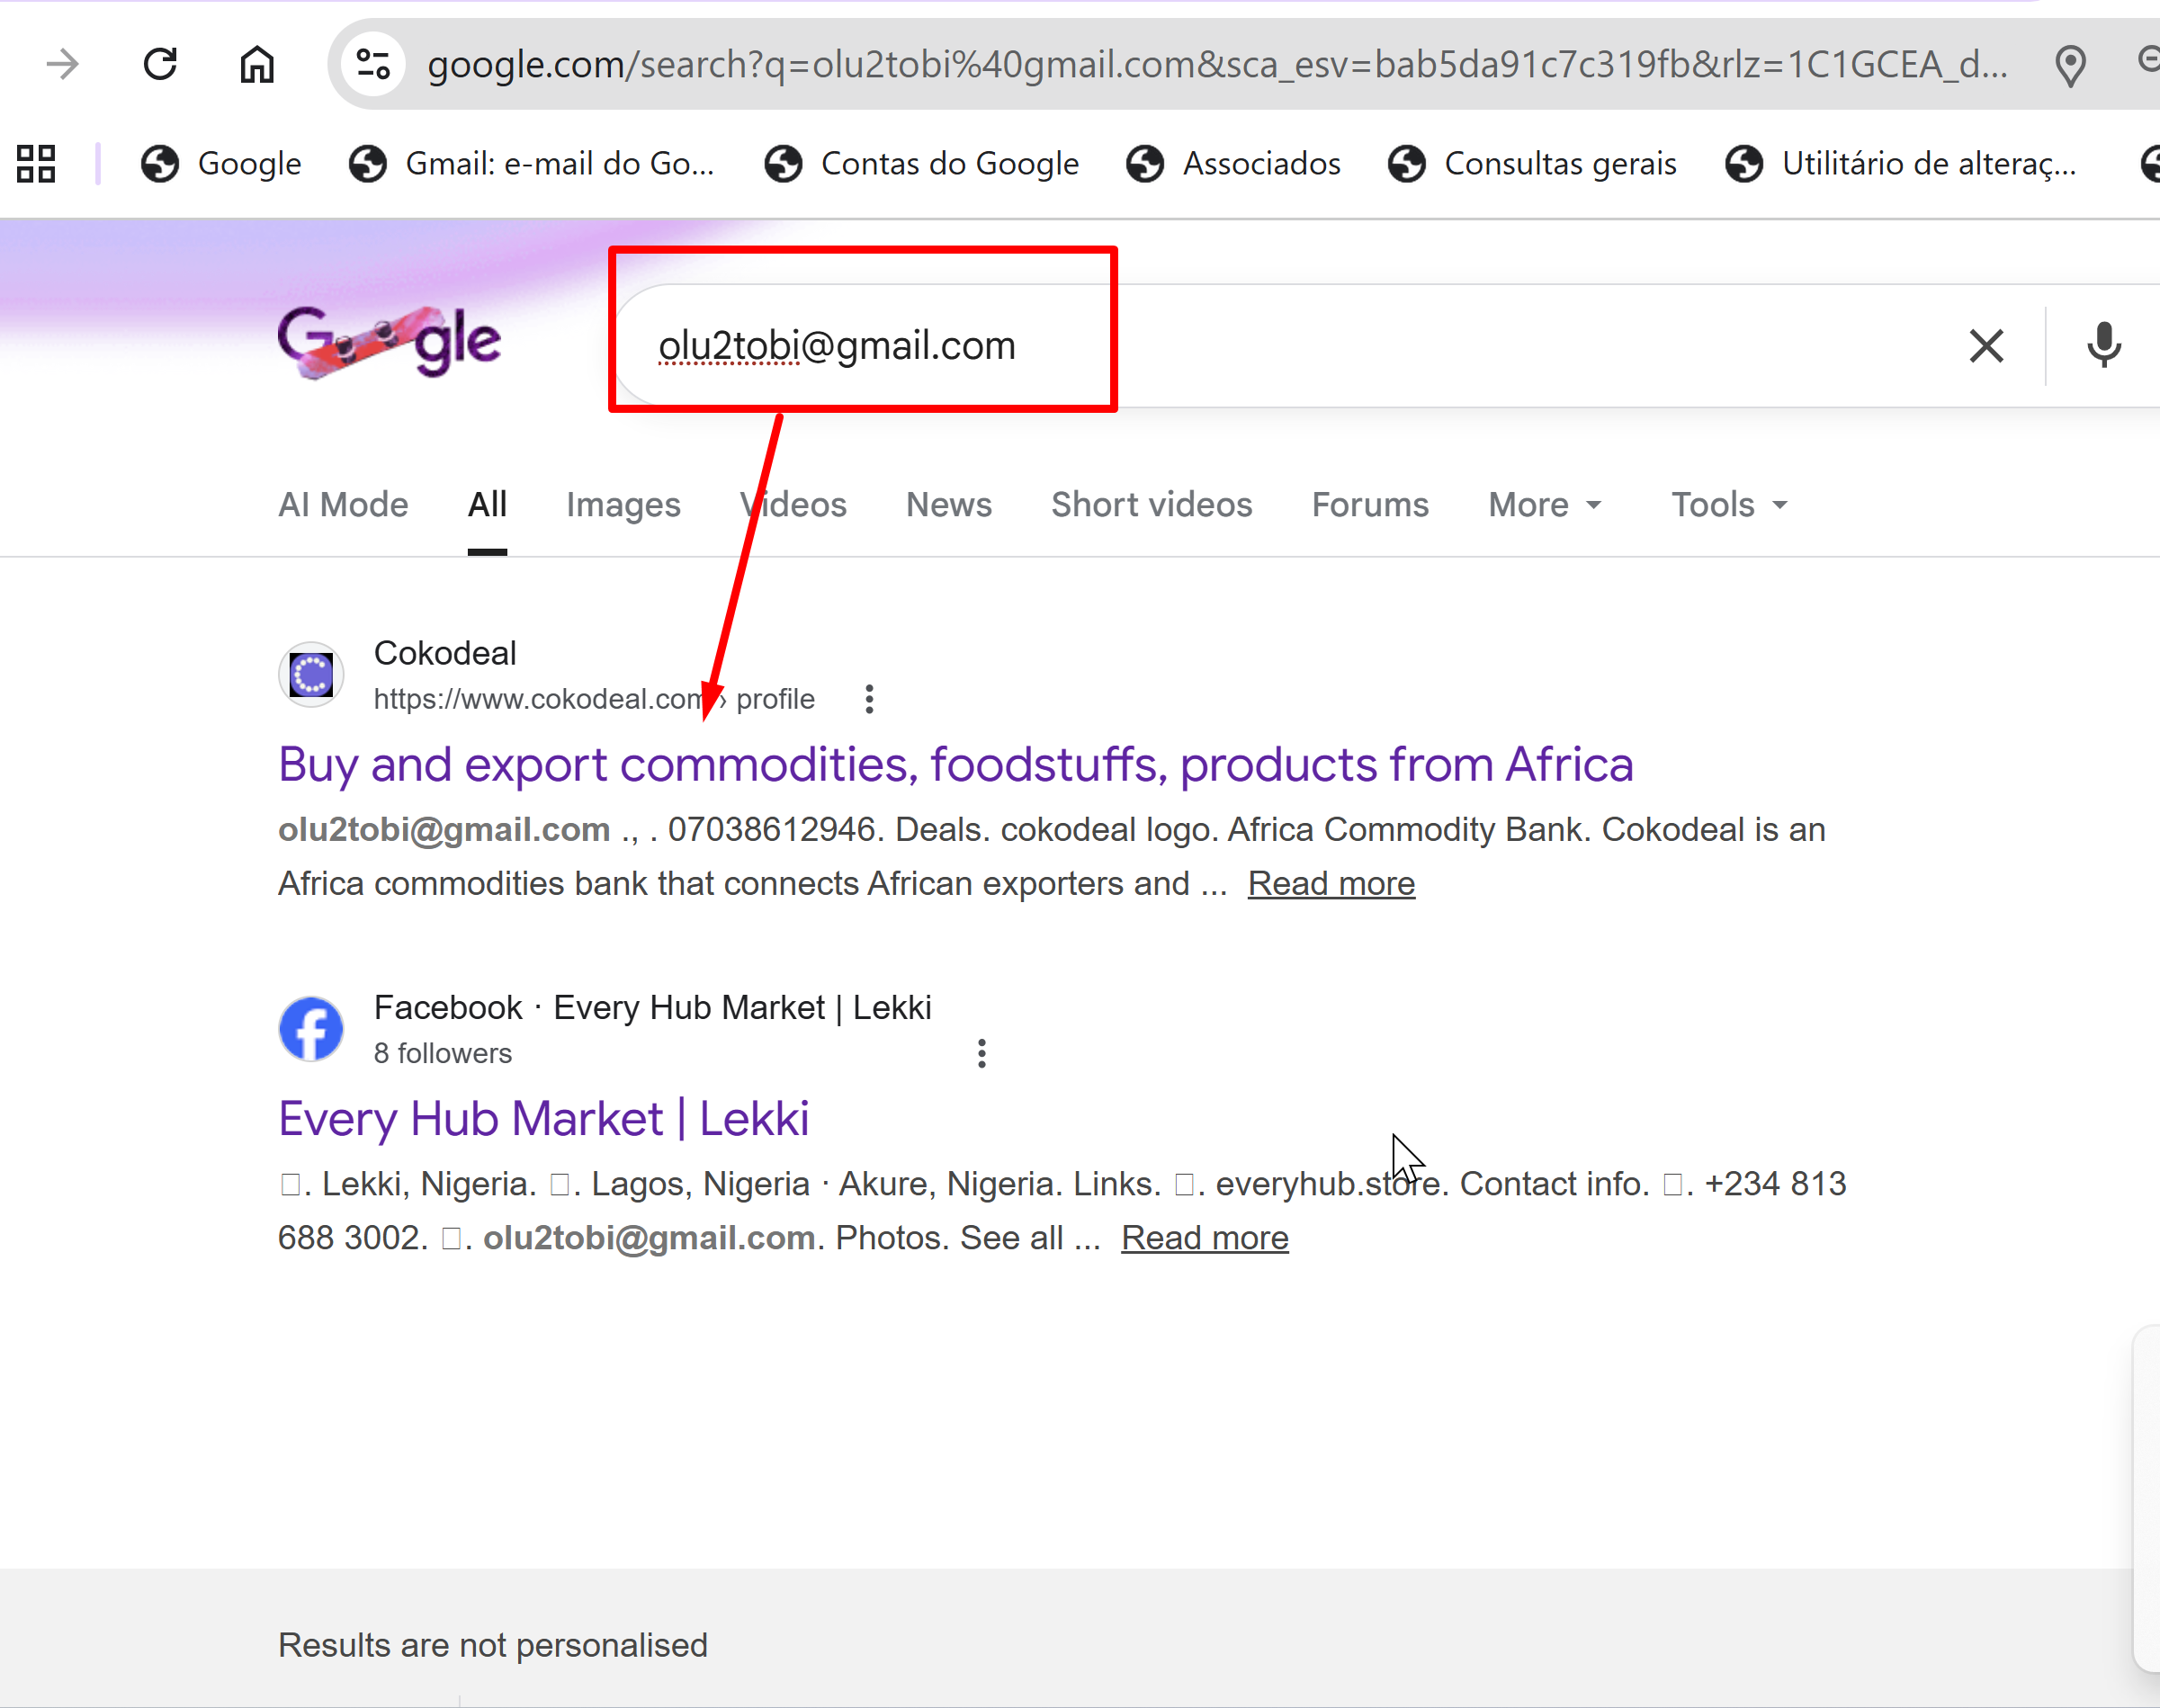Click the search input with email query
This screenshot has height=1708, width=2160.
tap(1300, 346)
